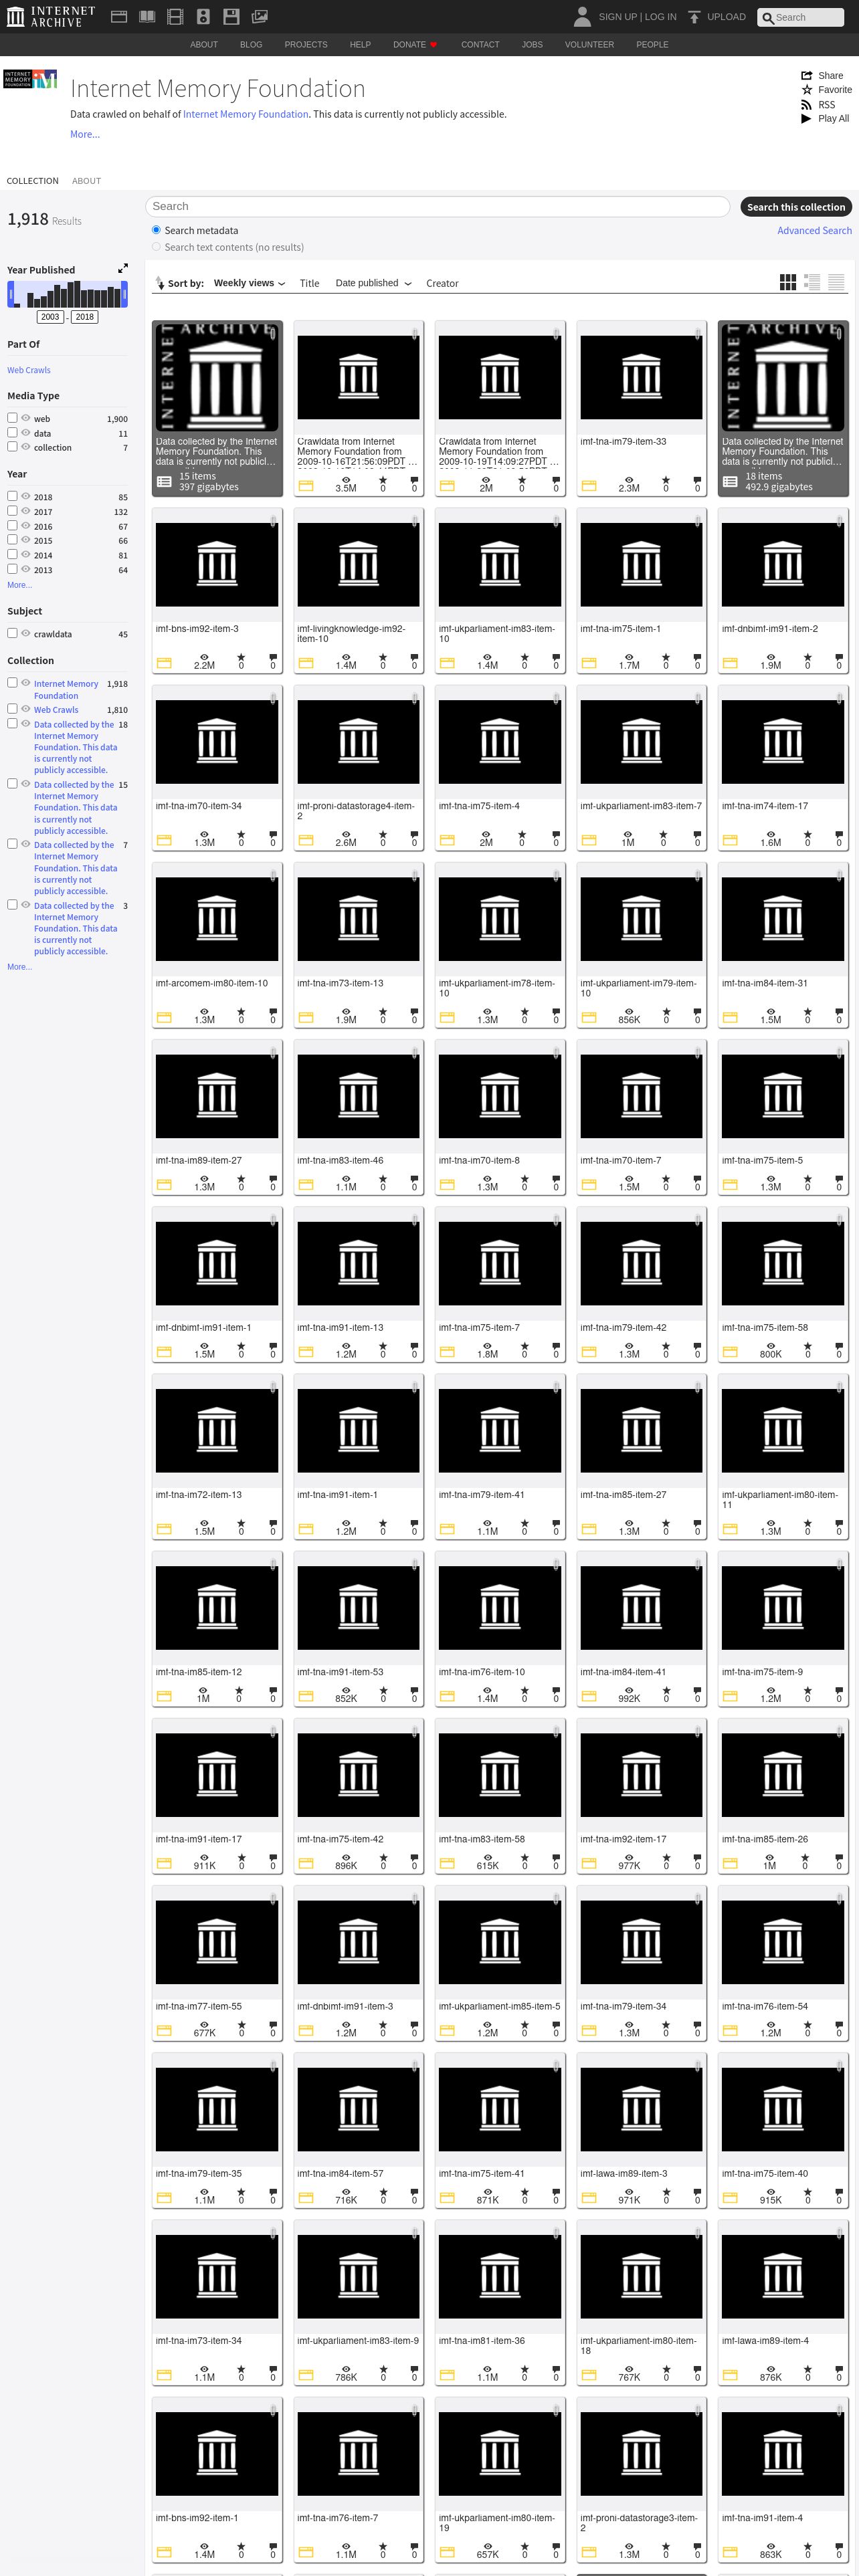
Task: Open the Video (film) icon in top bar
Action: (175, 17)
